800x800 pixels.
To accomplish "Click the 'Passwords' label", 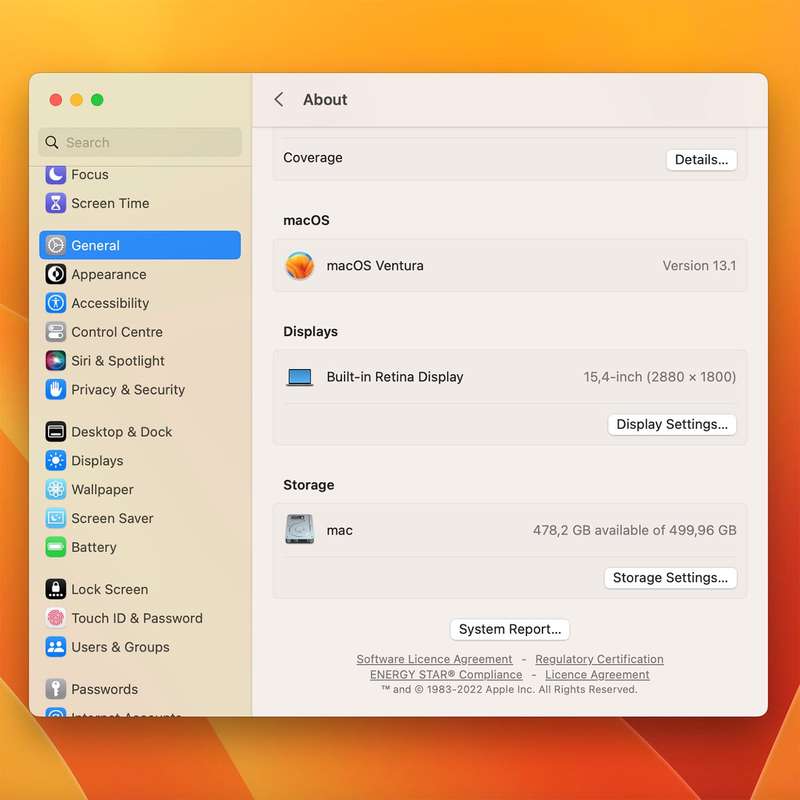I will (x=105, y=689).
